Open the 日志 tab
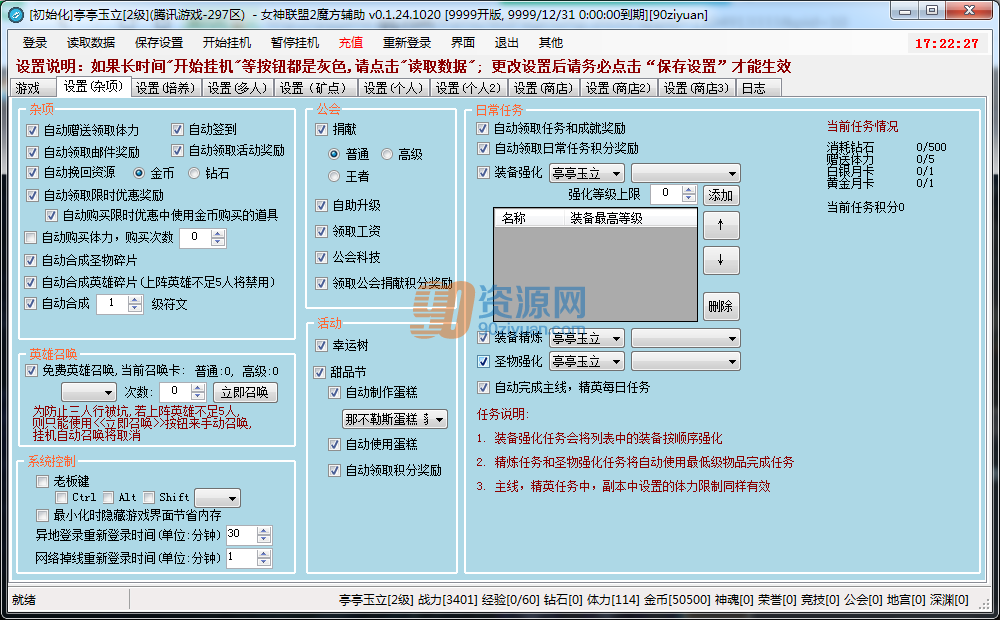 758,88
